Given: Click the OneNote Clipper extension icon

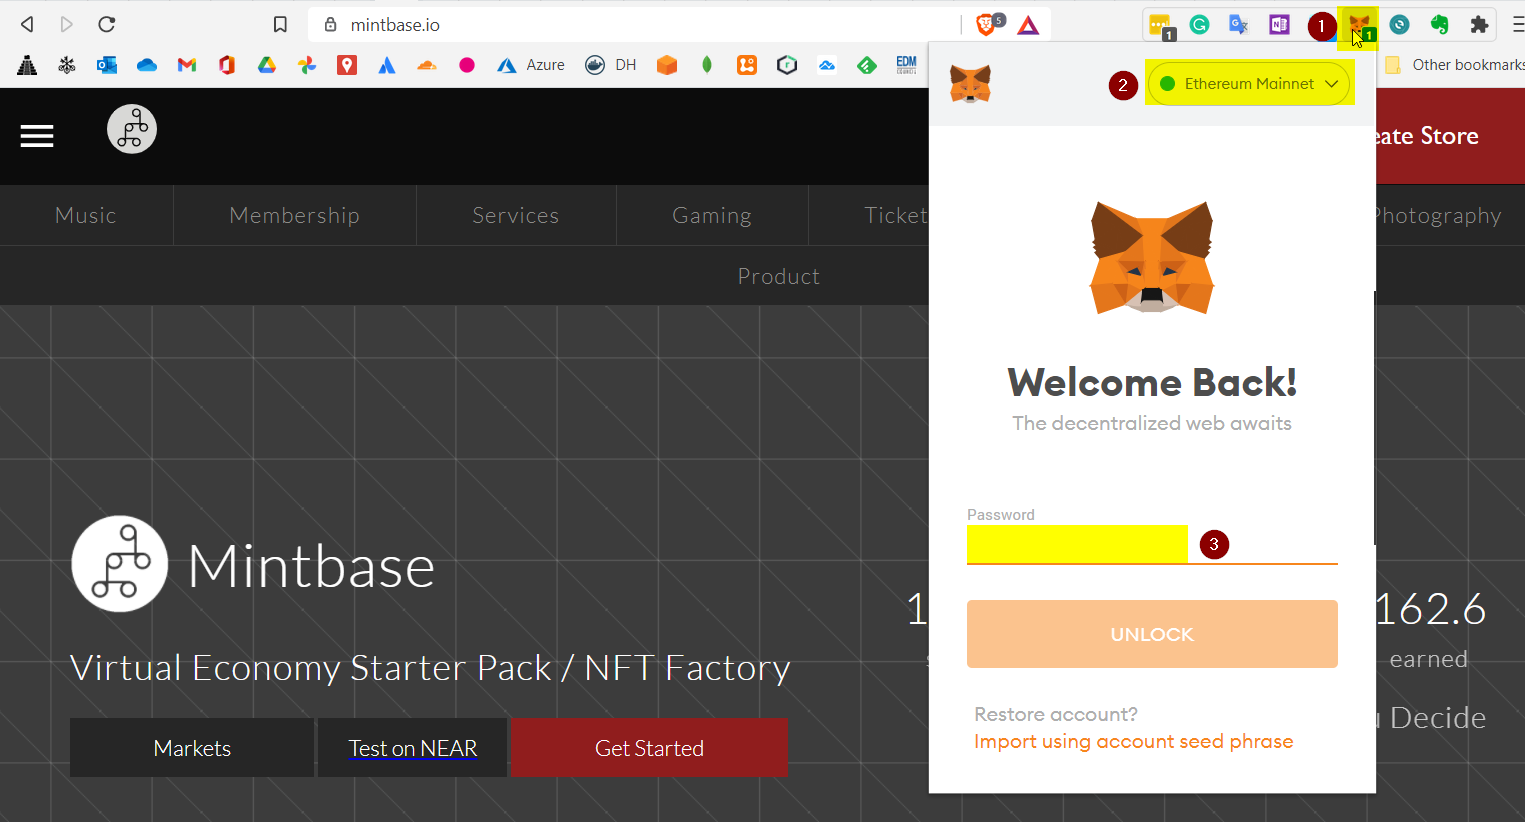Looking at the screenshot, I should pos(1279,25).
